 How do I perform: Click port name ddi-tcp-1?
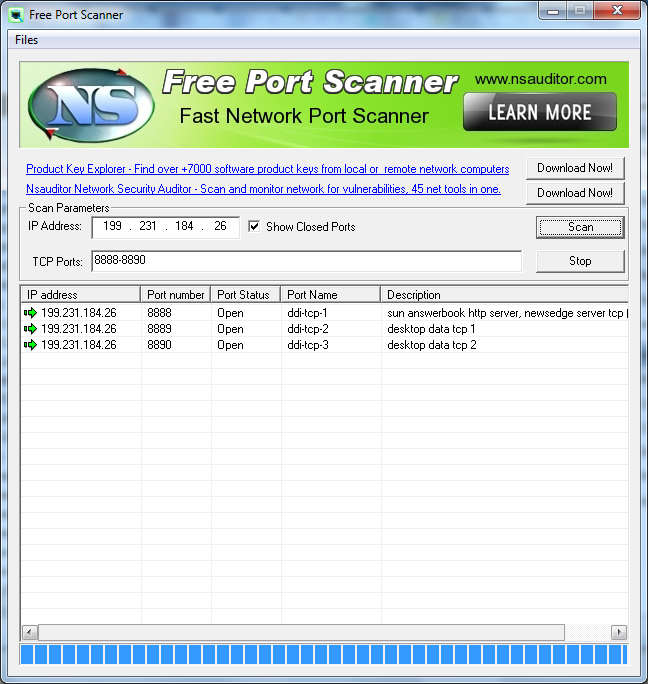[x=307, y=313]
